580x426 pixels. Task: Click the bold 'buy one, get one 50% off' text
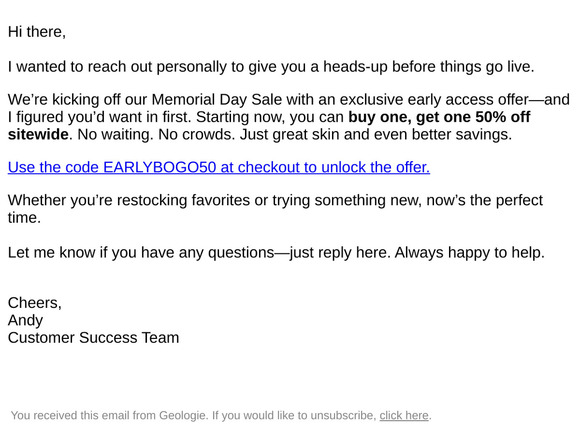click(439, 117)
